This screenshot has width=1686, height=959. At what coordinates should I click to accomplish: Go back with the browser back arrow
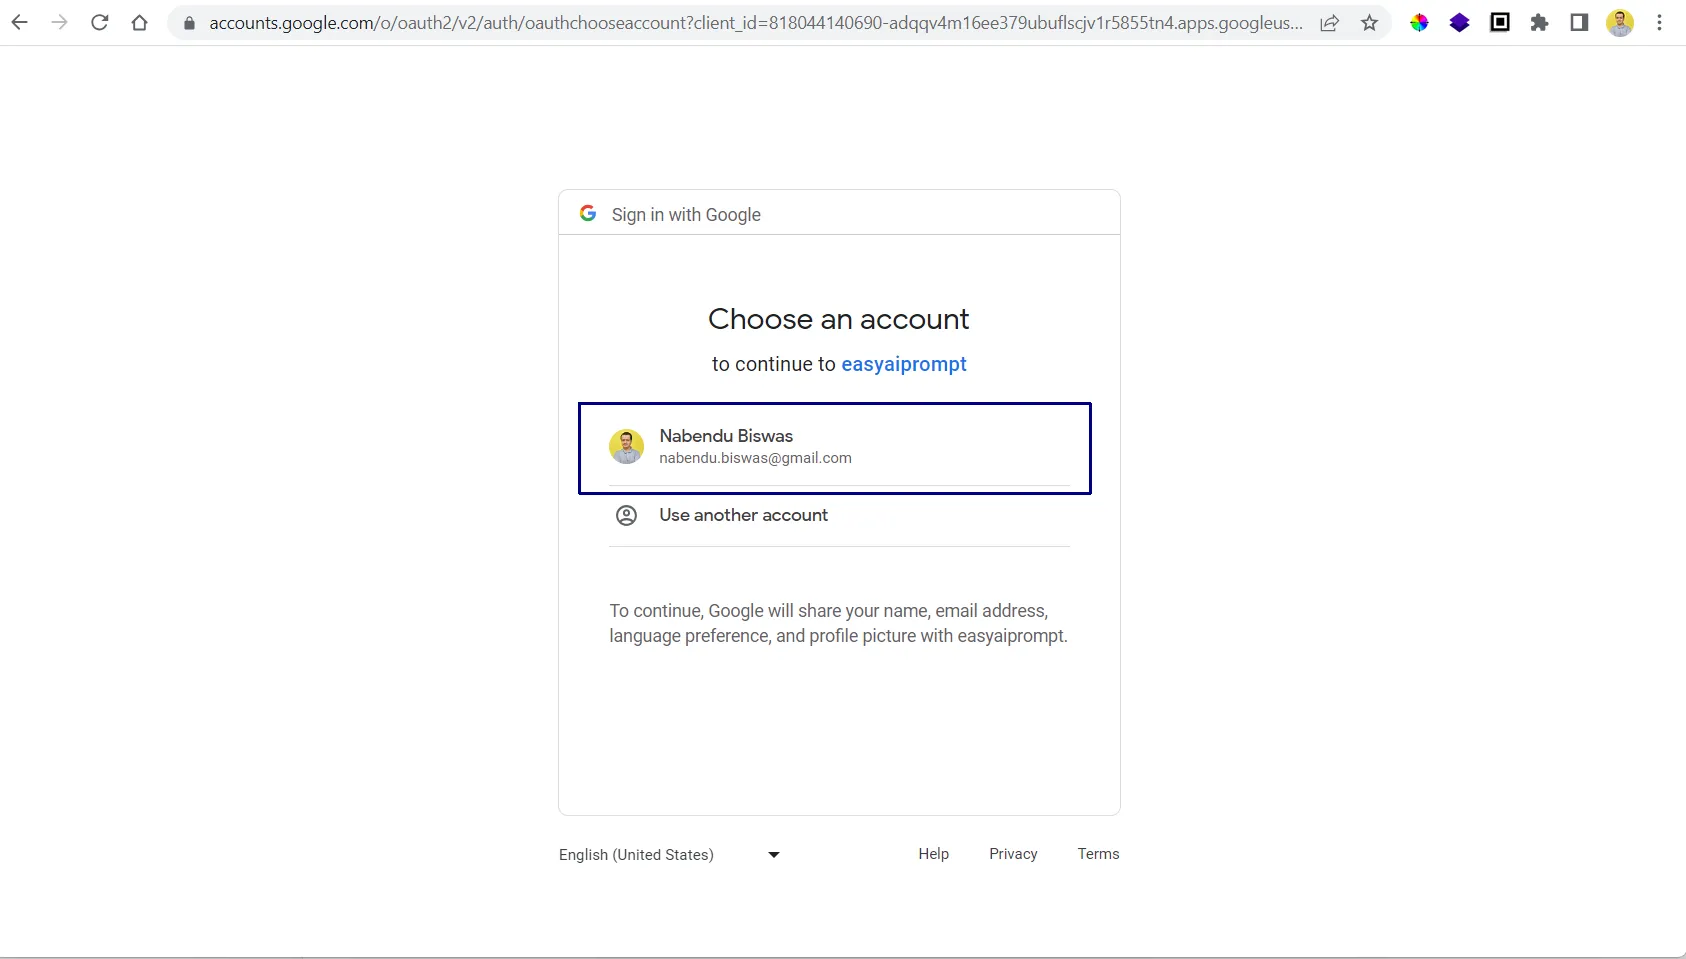pos(20,22)
